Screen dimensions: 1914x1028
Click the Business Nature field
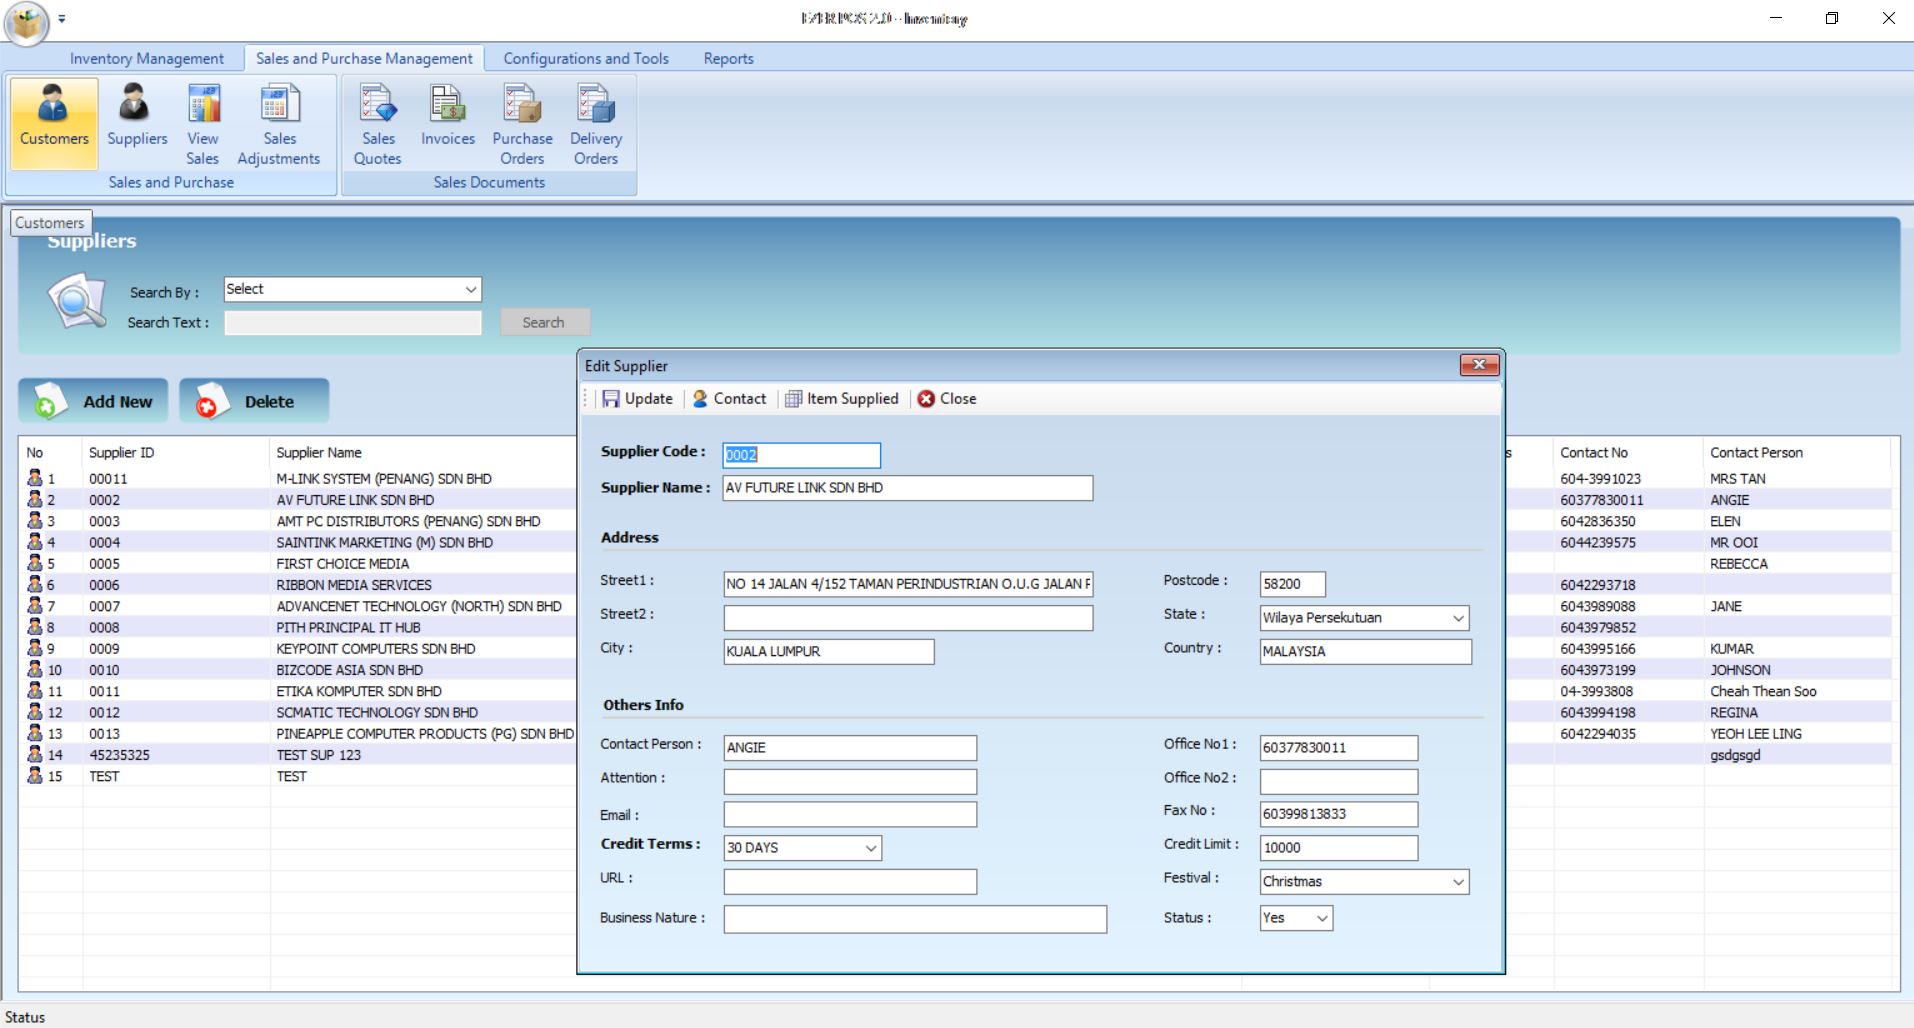click(x=915, y=919)
